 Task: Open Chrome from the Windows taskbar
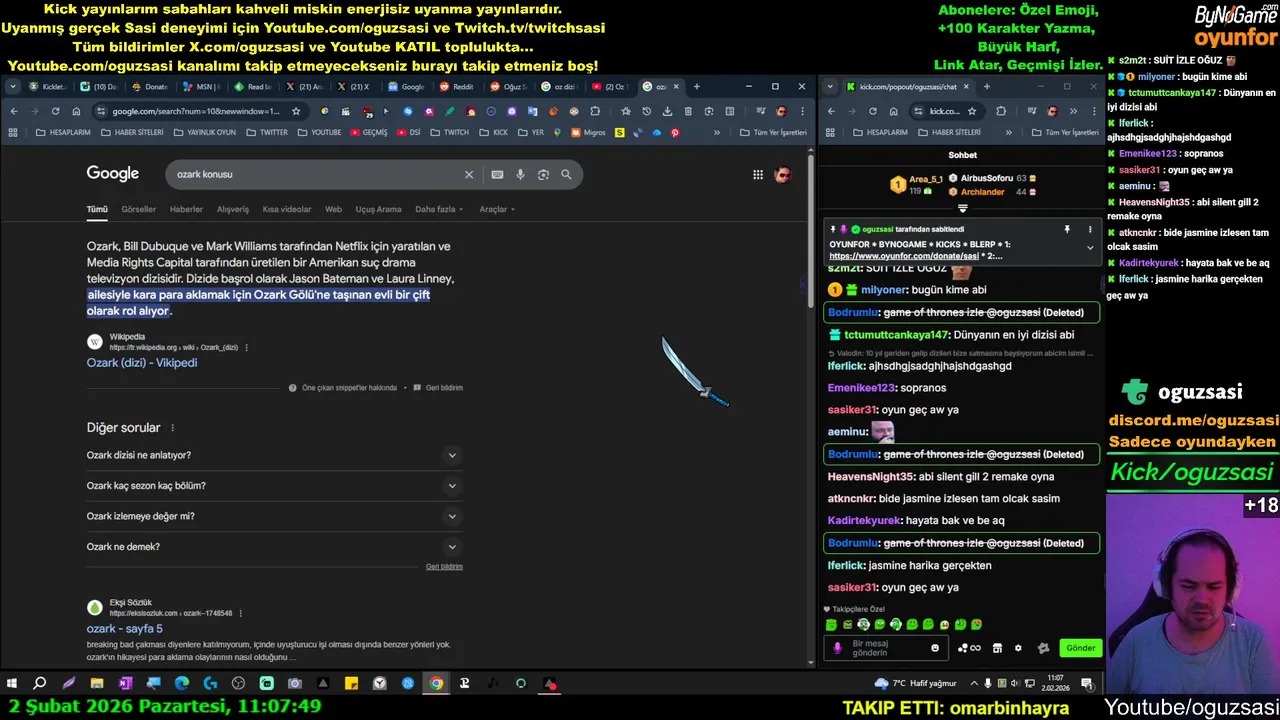click(436, 684)
